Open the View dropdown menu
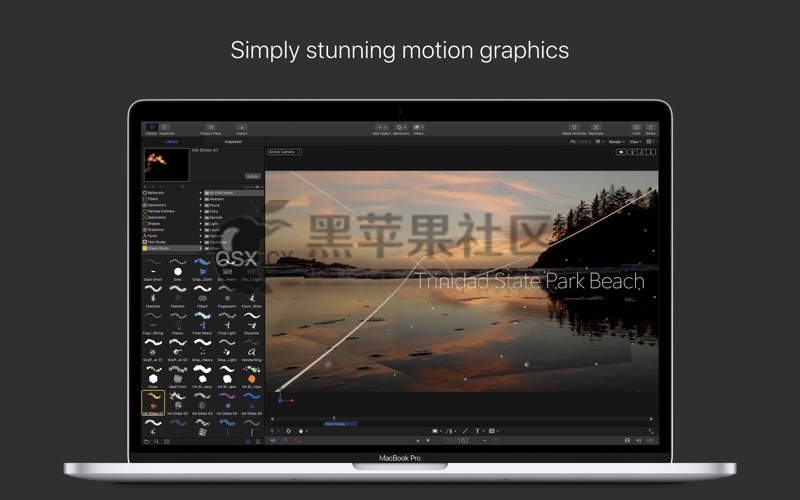The image size is (800, 500). [635, 142]
